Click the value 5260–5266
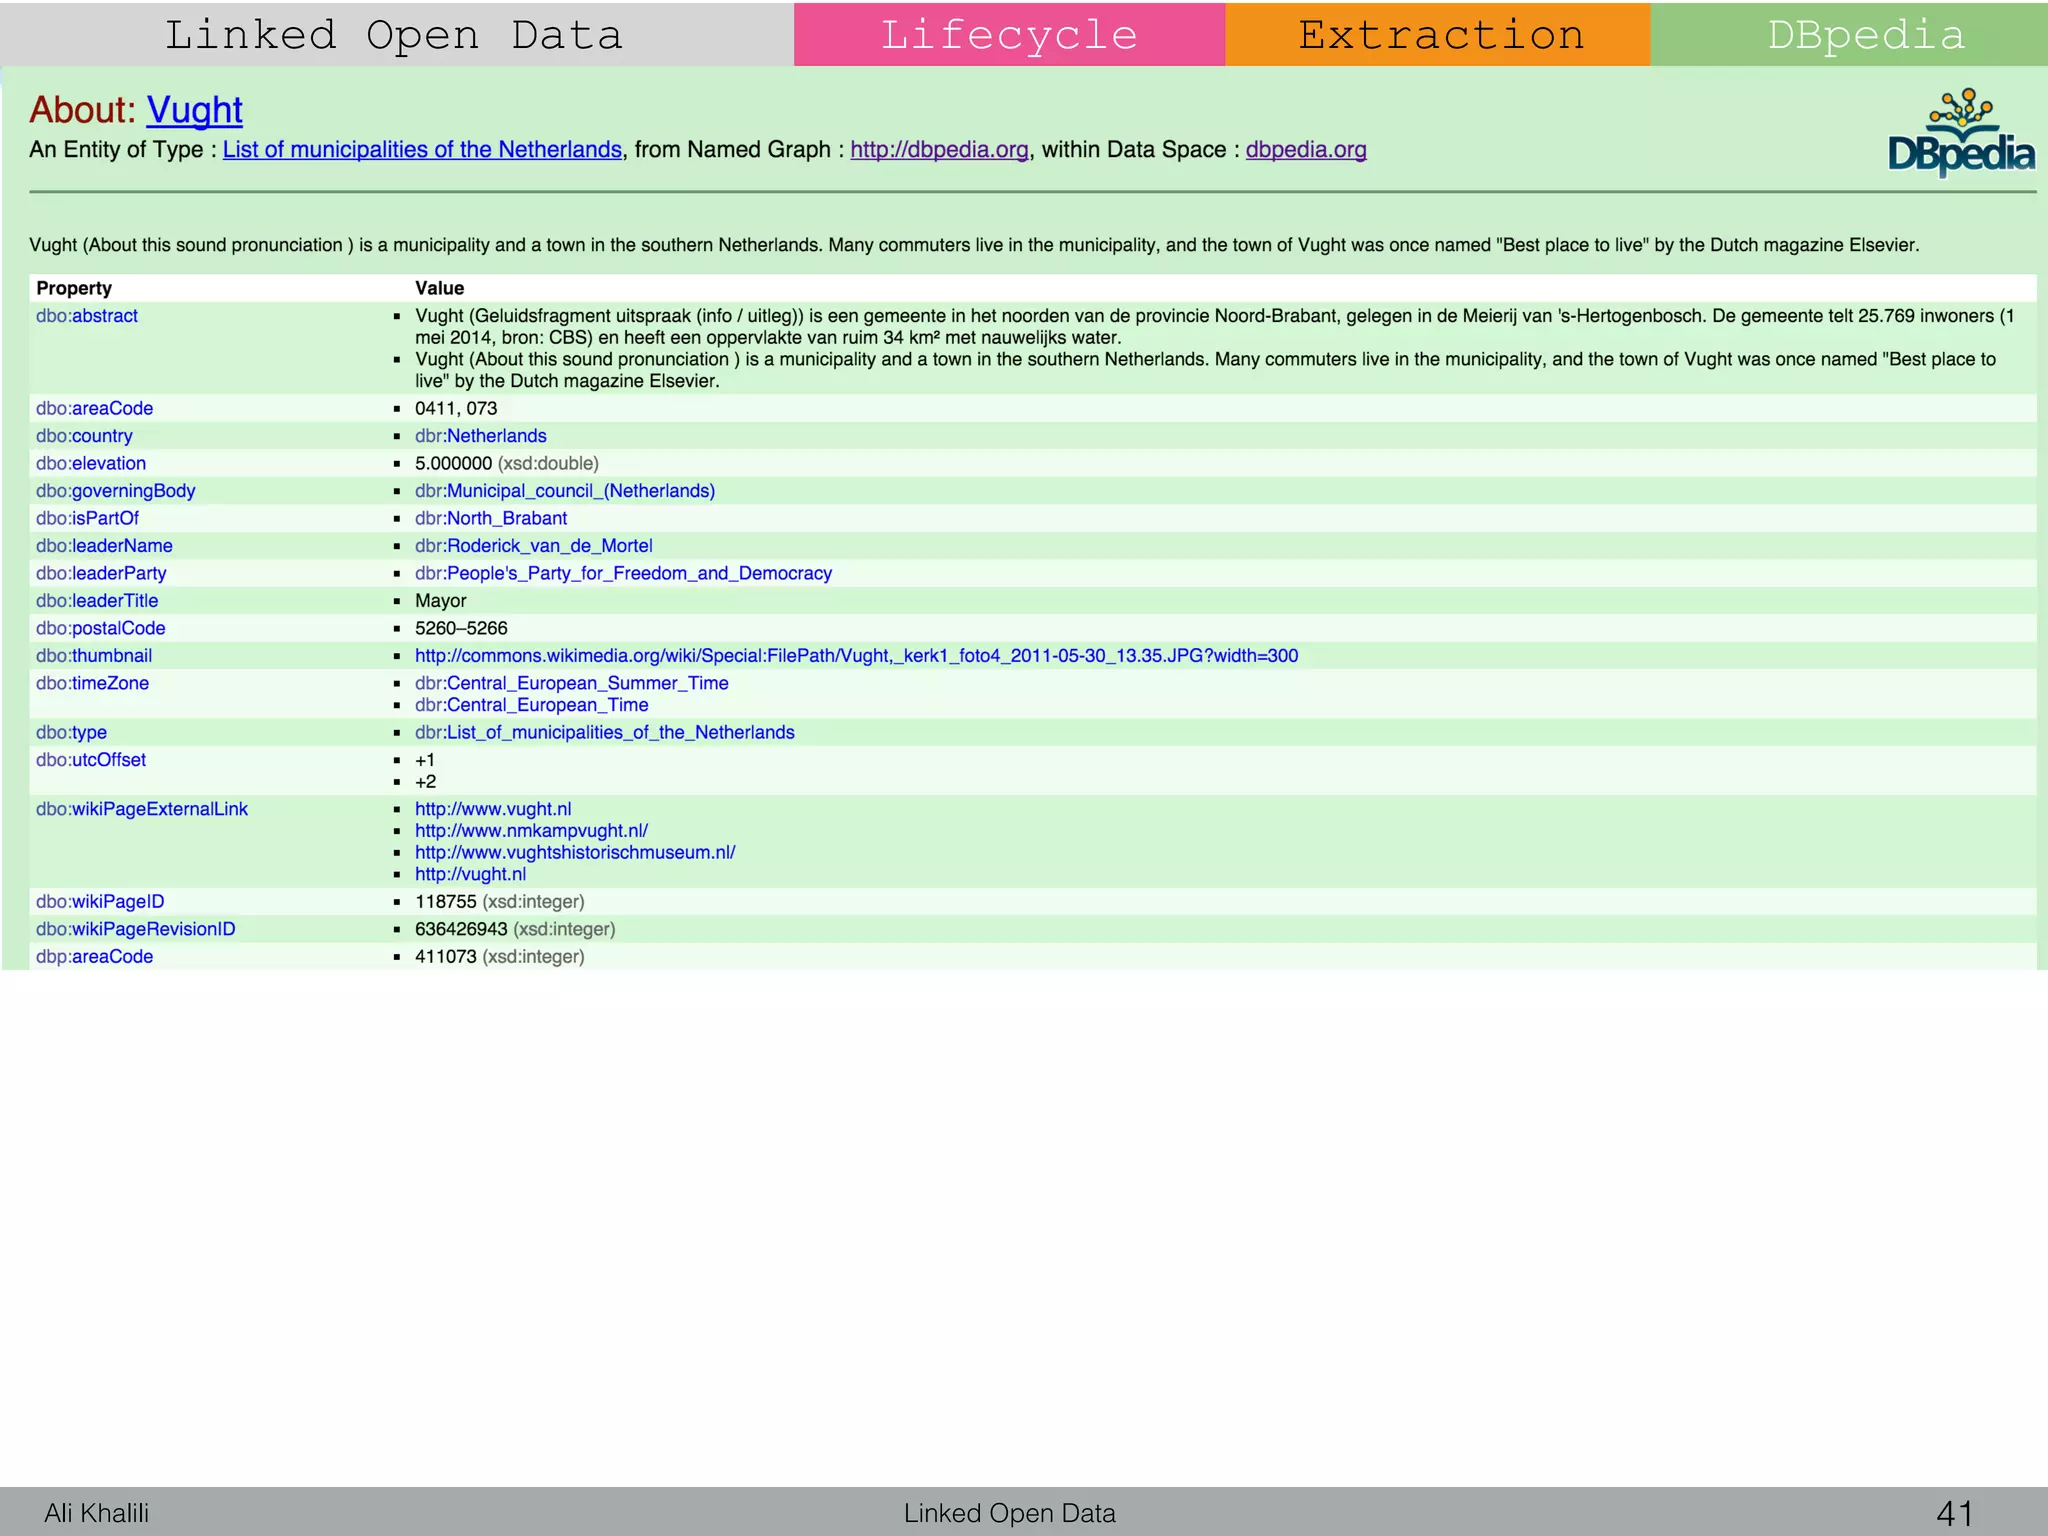Image resolution: width=2048 pixels, height=1536 pixels. 461,629
